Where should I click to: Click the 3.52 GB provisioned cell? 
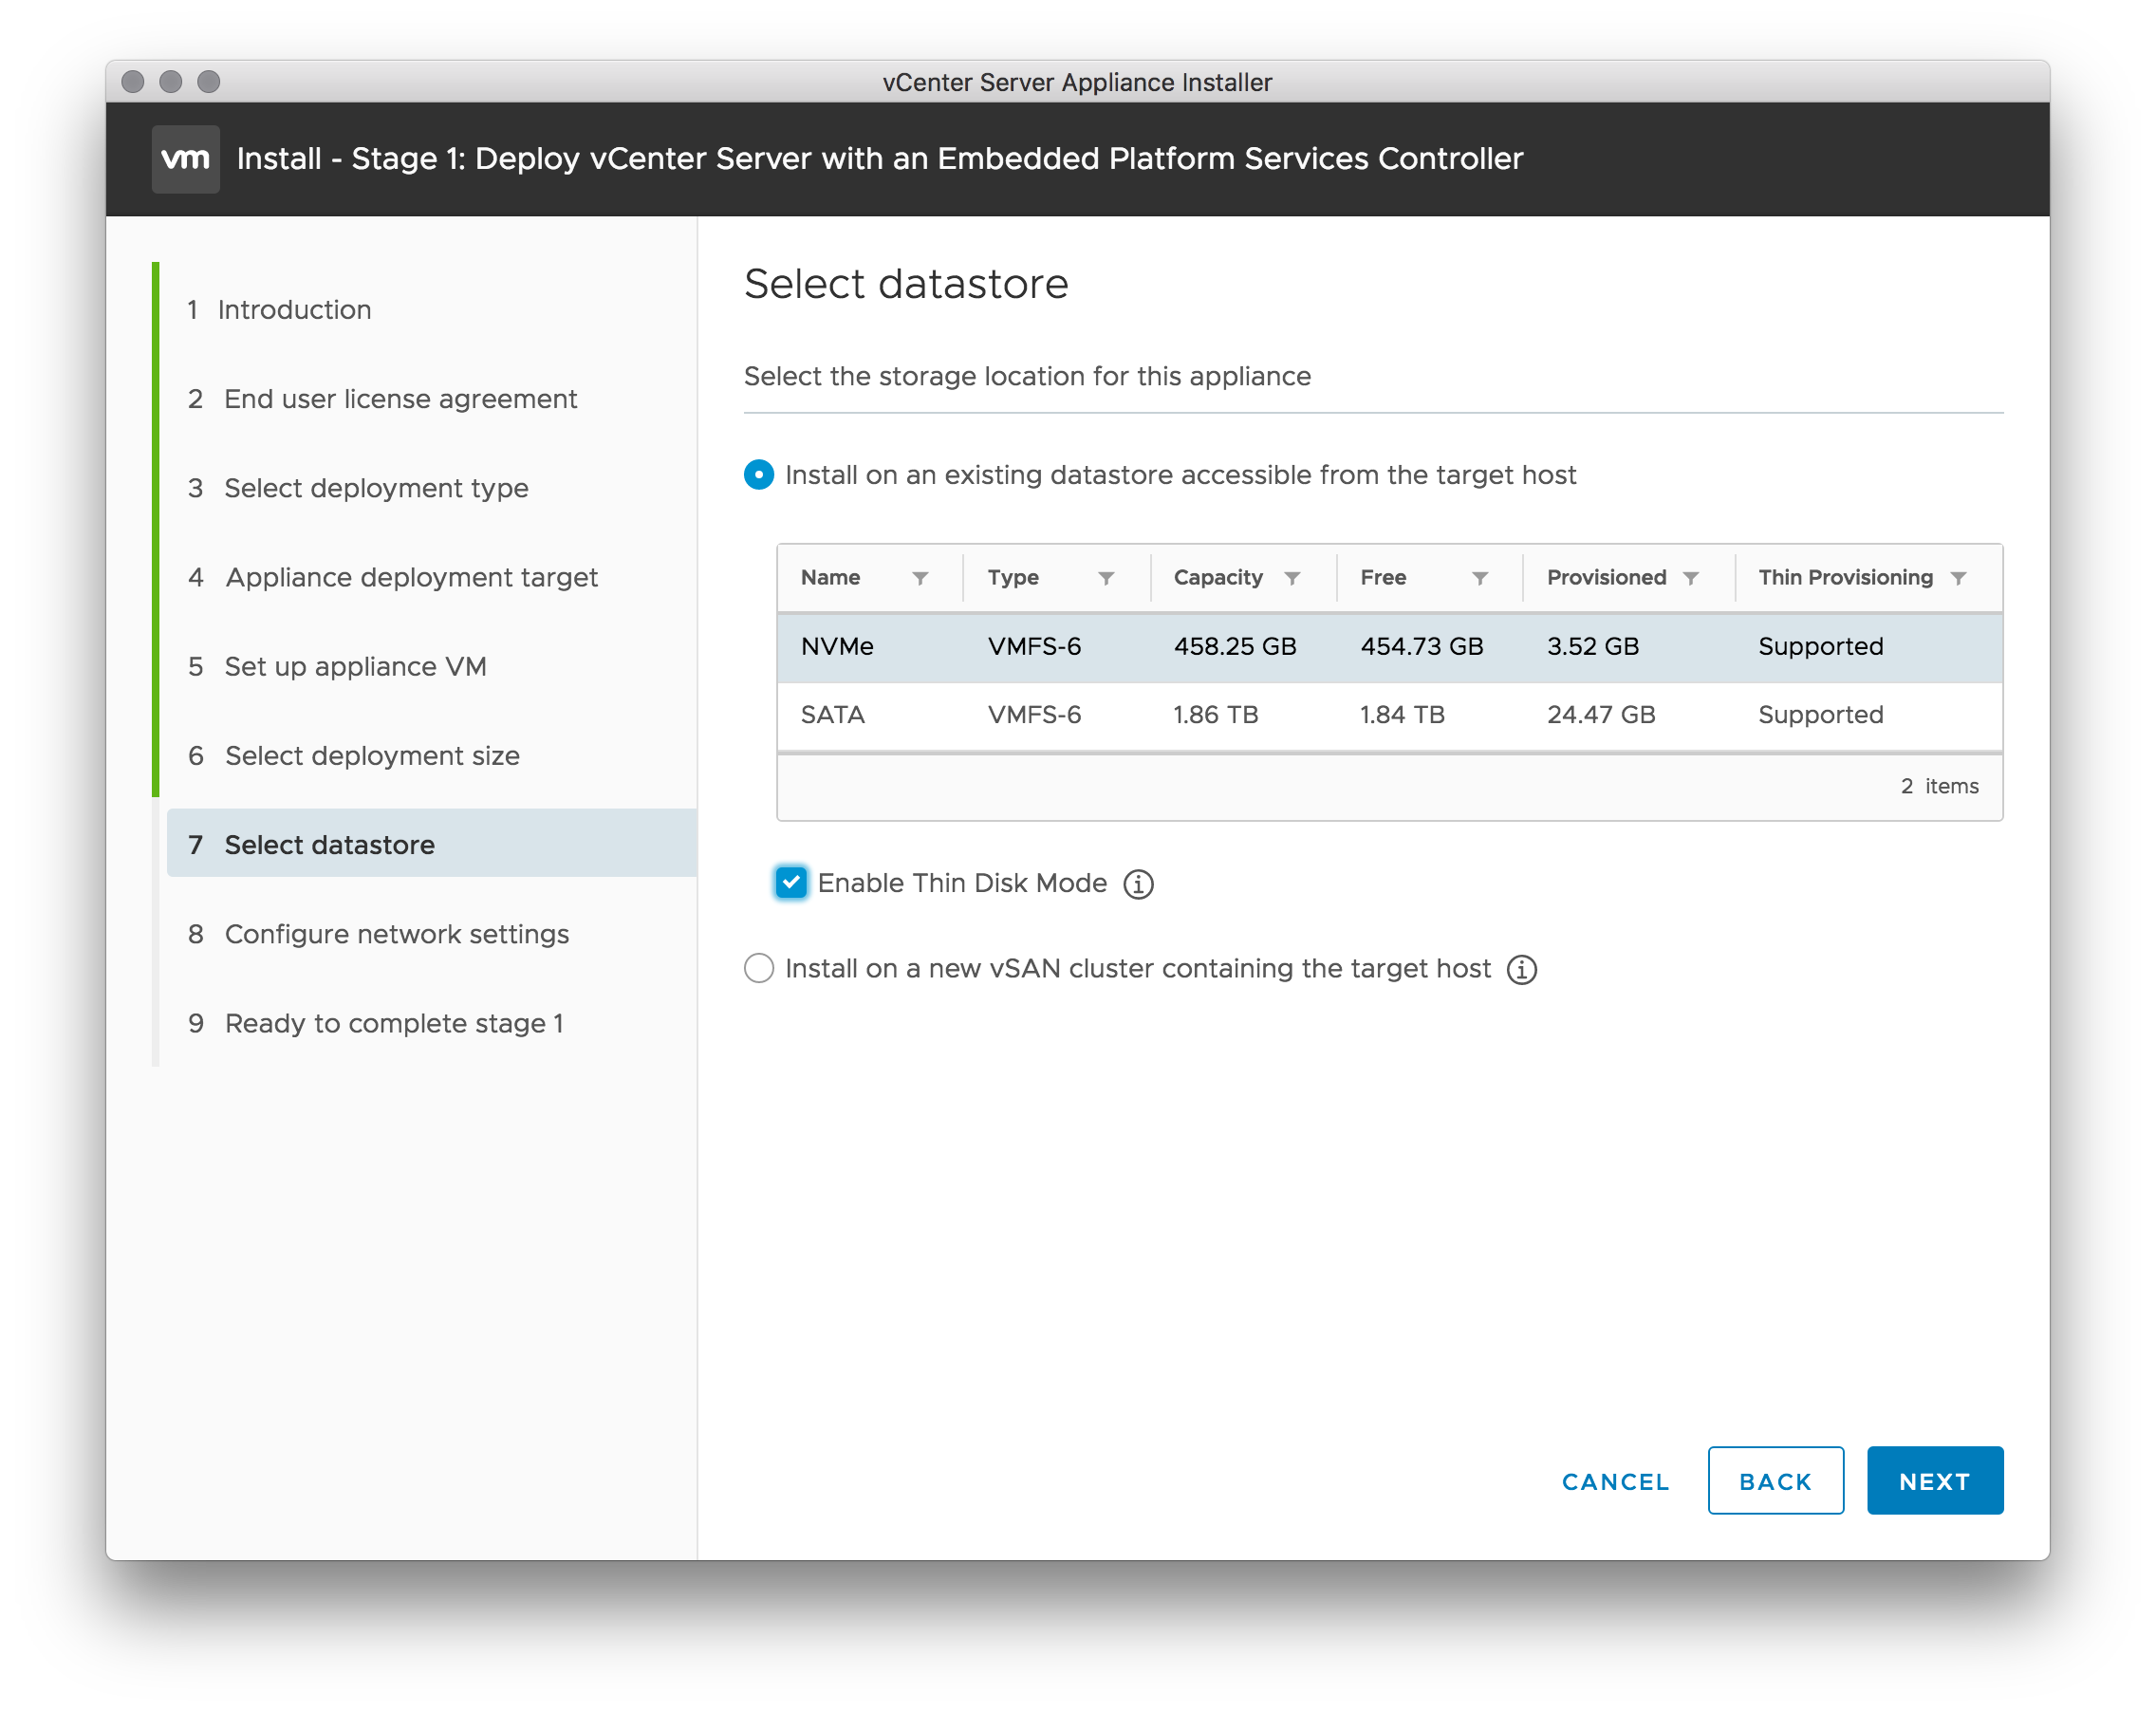click(x=1592, y=647)
